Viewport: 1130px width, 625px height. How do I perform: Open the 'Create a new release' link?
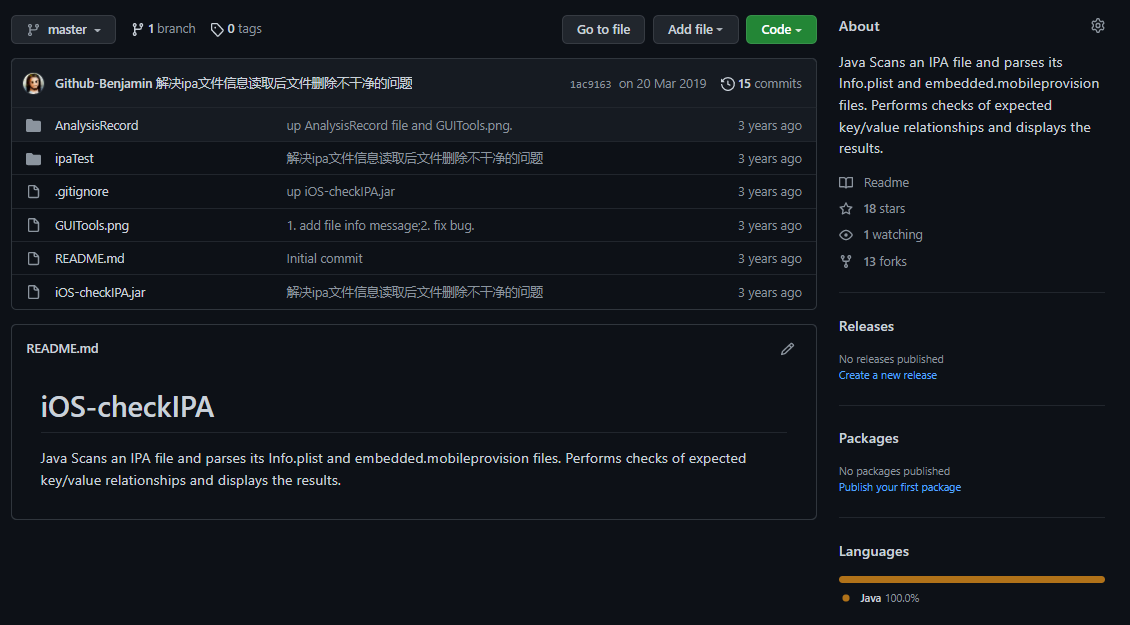pyautogui.click(x=888, y=375)
